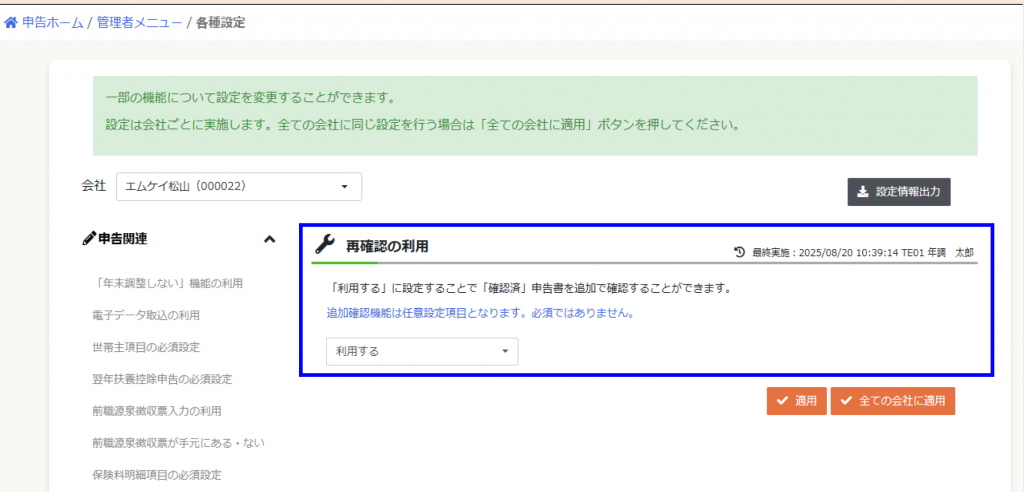Screen dimensions: 1024x501
Task: Select 電子データ取込の利用 menu item
Action: [146, 315]
